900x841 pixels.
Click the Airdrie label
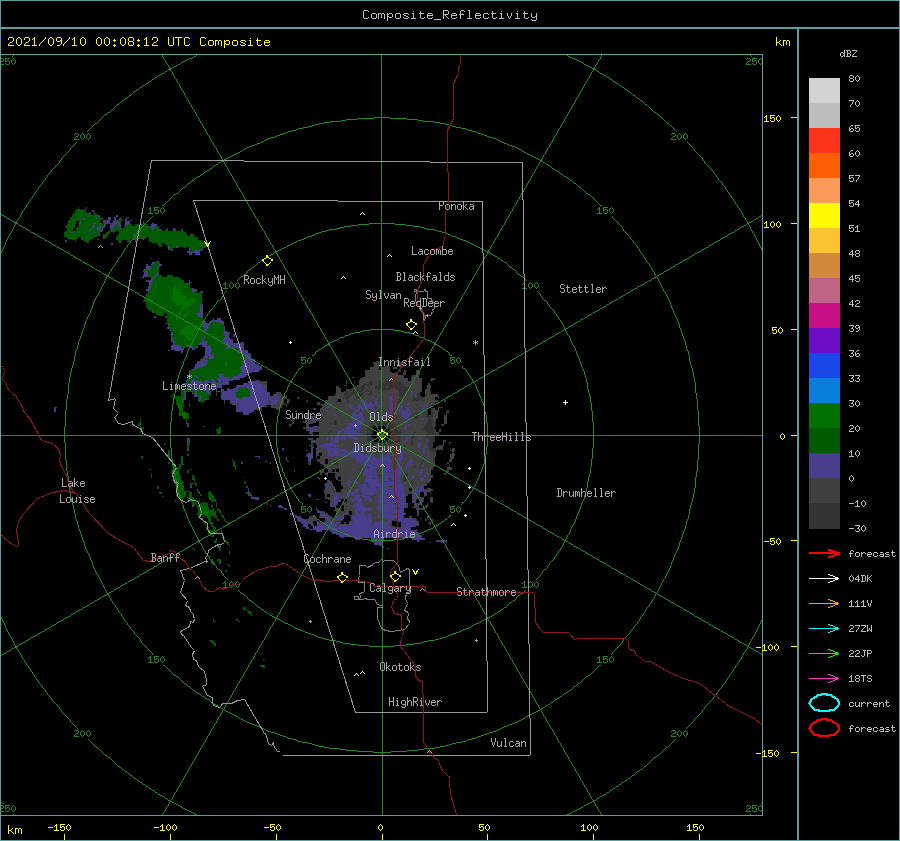click(x=394, y=534)
